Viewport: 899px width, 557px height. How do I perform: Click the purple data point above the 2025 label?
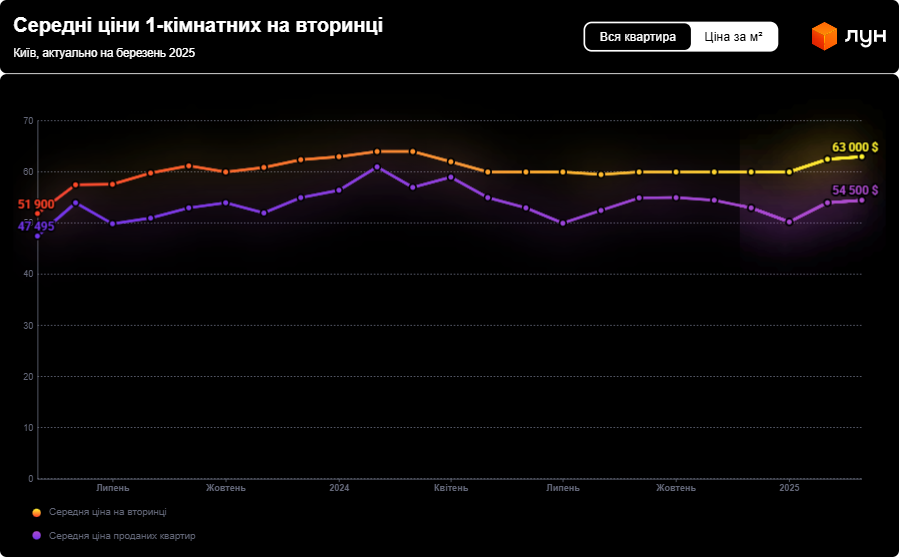[789, 222]
